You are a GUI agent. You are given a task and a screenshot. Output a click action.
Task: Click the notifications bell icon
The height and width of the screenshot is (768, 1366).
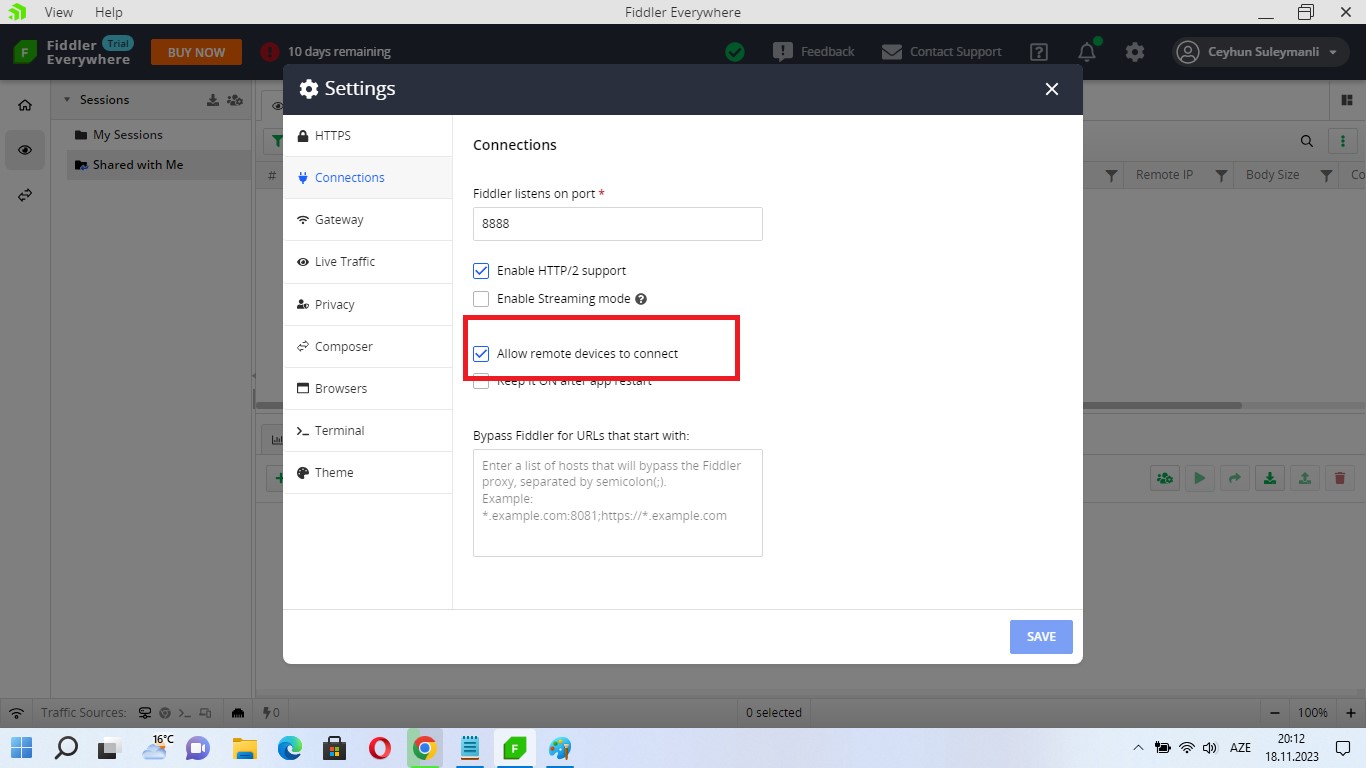1087,52
